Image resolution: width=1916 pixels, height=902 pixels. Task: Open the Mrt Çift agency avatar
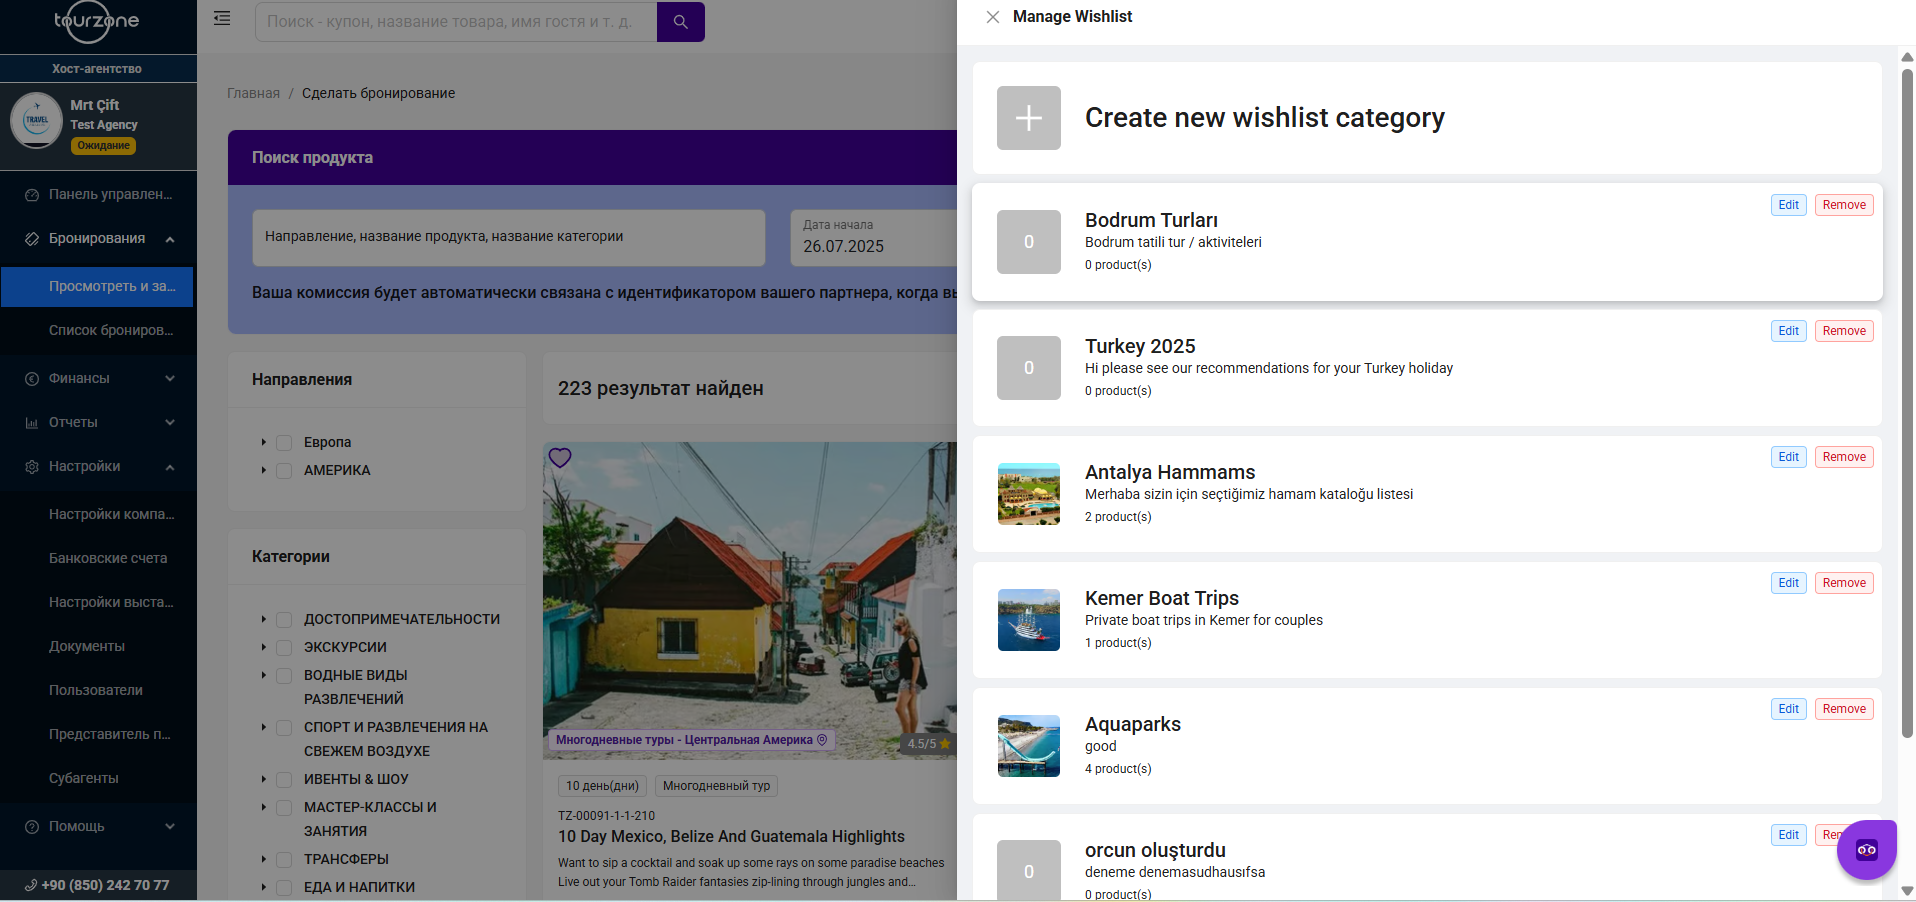click(36, 120)
